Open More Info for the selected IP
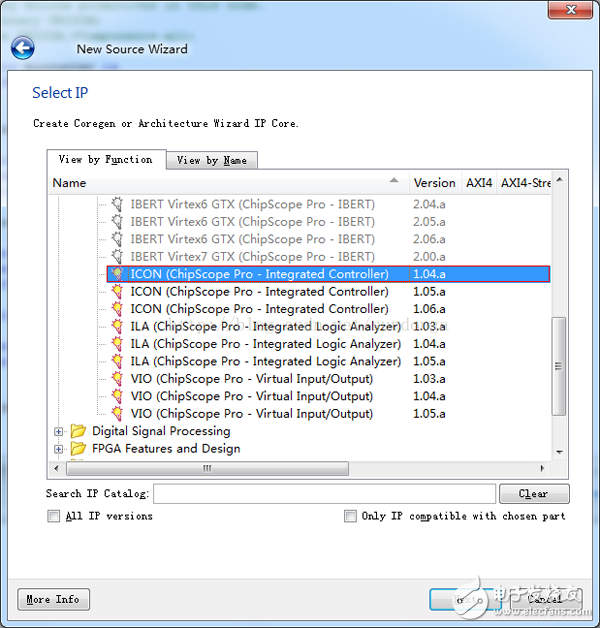The image size is (600, 628). [53, 600]
